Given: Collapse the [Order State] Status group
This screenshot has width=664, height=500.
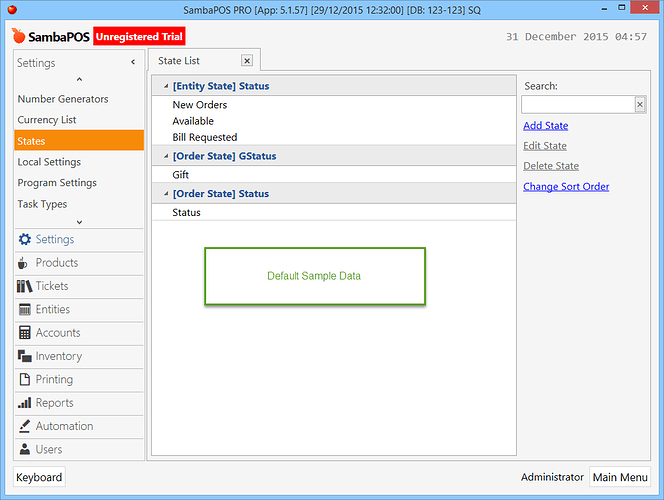Looking at the screenshot, I should click(166, 193).
